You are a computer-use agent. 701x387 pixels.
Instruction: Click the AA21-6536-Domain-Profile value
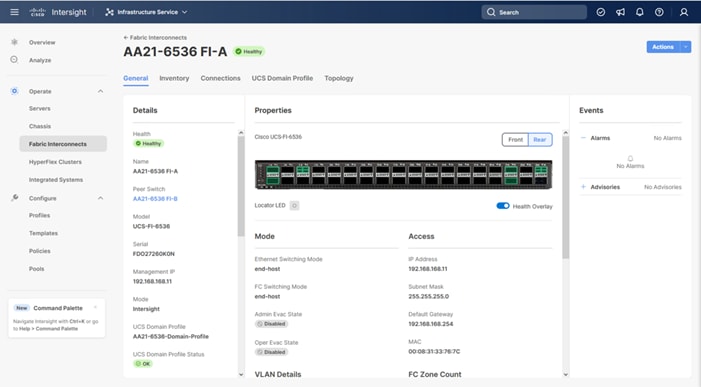[x=171, y=337]
